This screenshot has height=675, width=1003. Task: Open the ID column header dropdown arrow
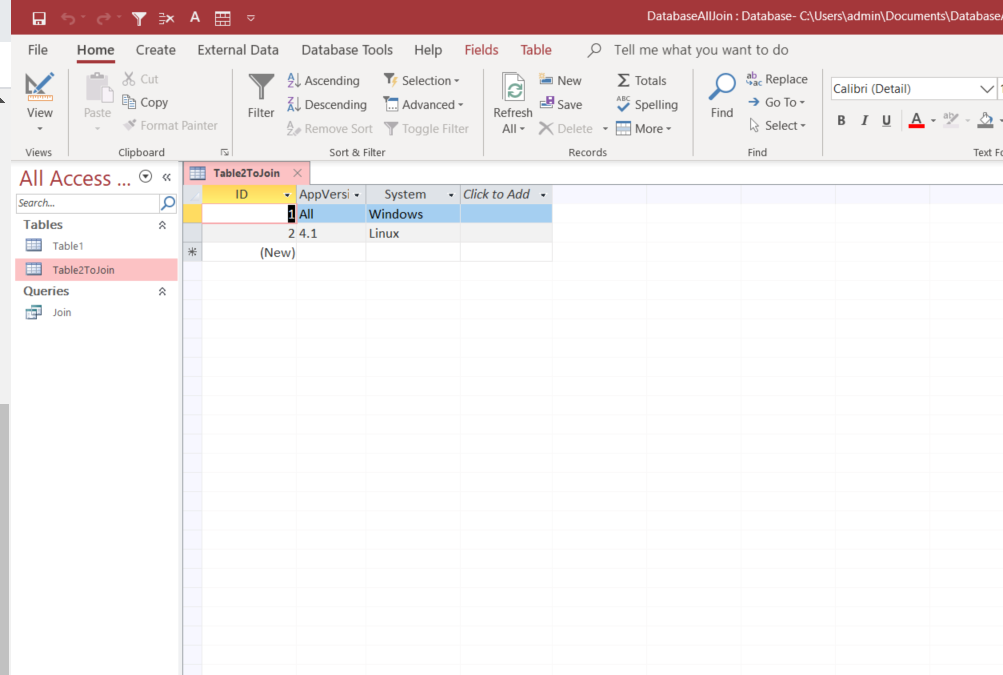point(288,195)
